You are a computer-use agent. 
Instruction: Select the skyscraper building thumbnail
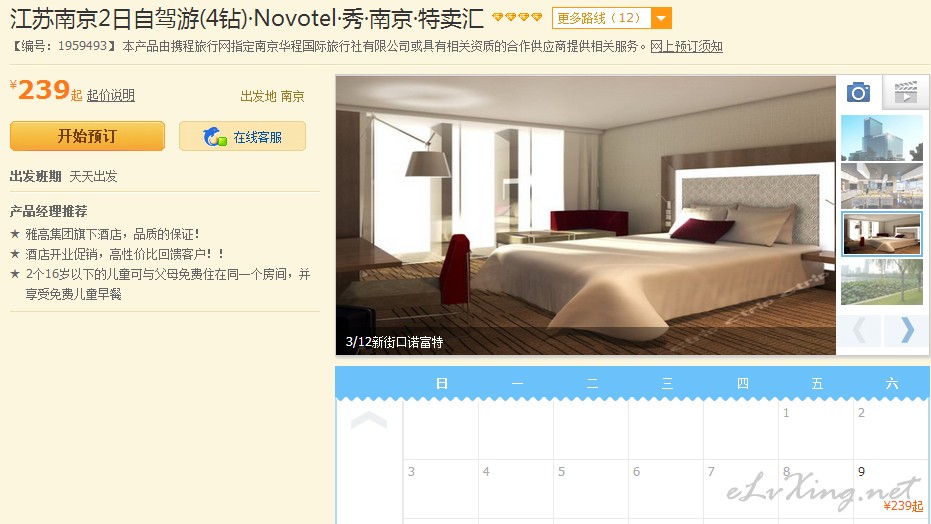coord(882,138)
